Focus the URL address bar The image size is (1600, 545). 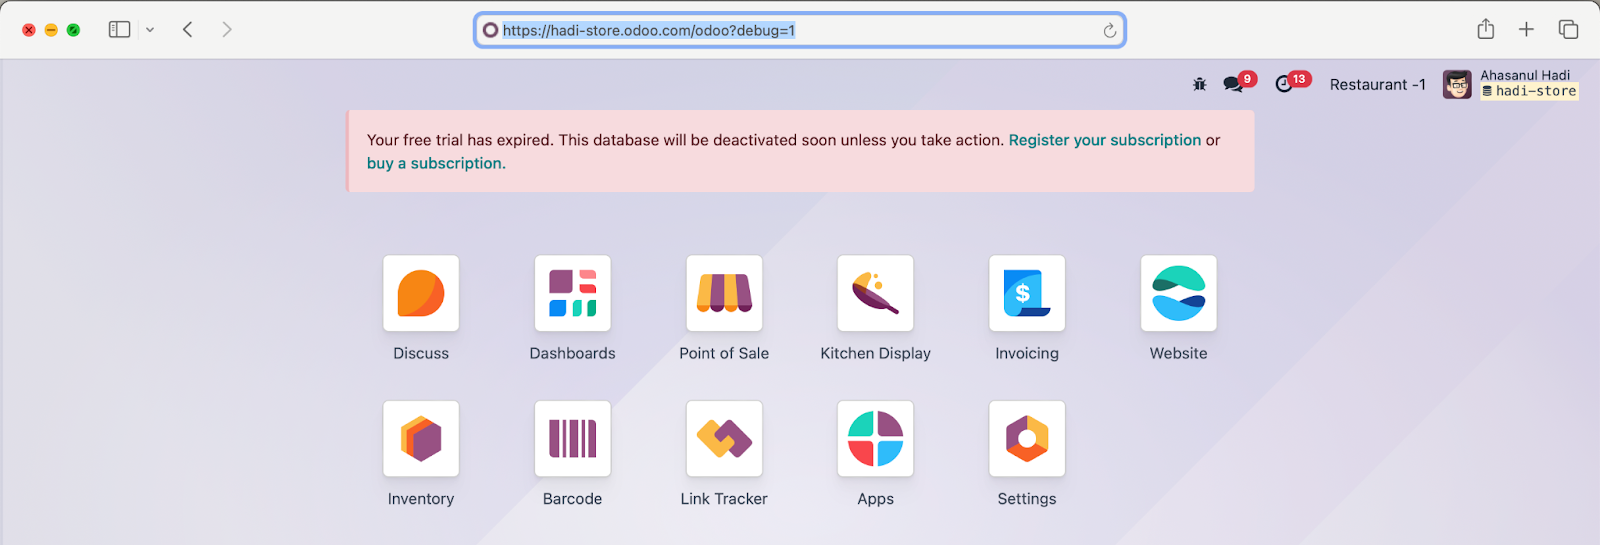coord(800,30)
